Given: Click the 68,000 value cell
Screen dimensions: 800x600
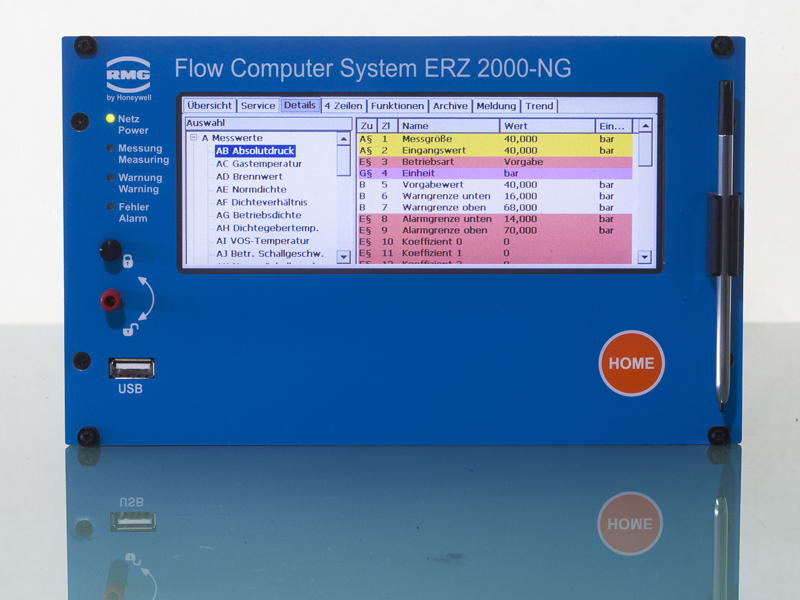Looking at the screenshot, I should [520, 207].
